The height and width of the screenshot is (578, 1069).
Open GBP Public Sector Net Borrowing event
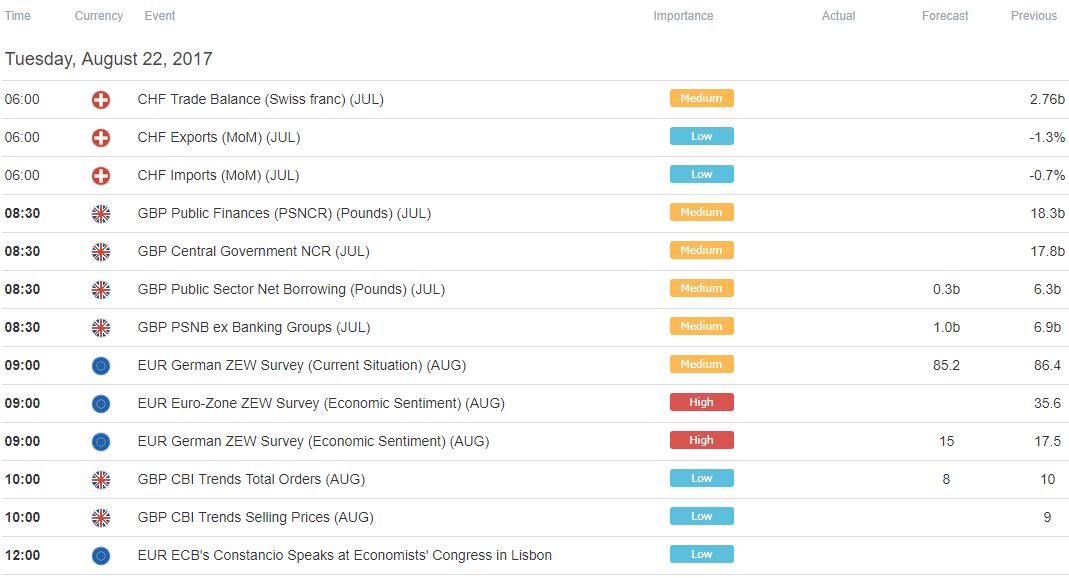coord(291,290)
